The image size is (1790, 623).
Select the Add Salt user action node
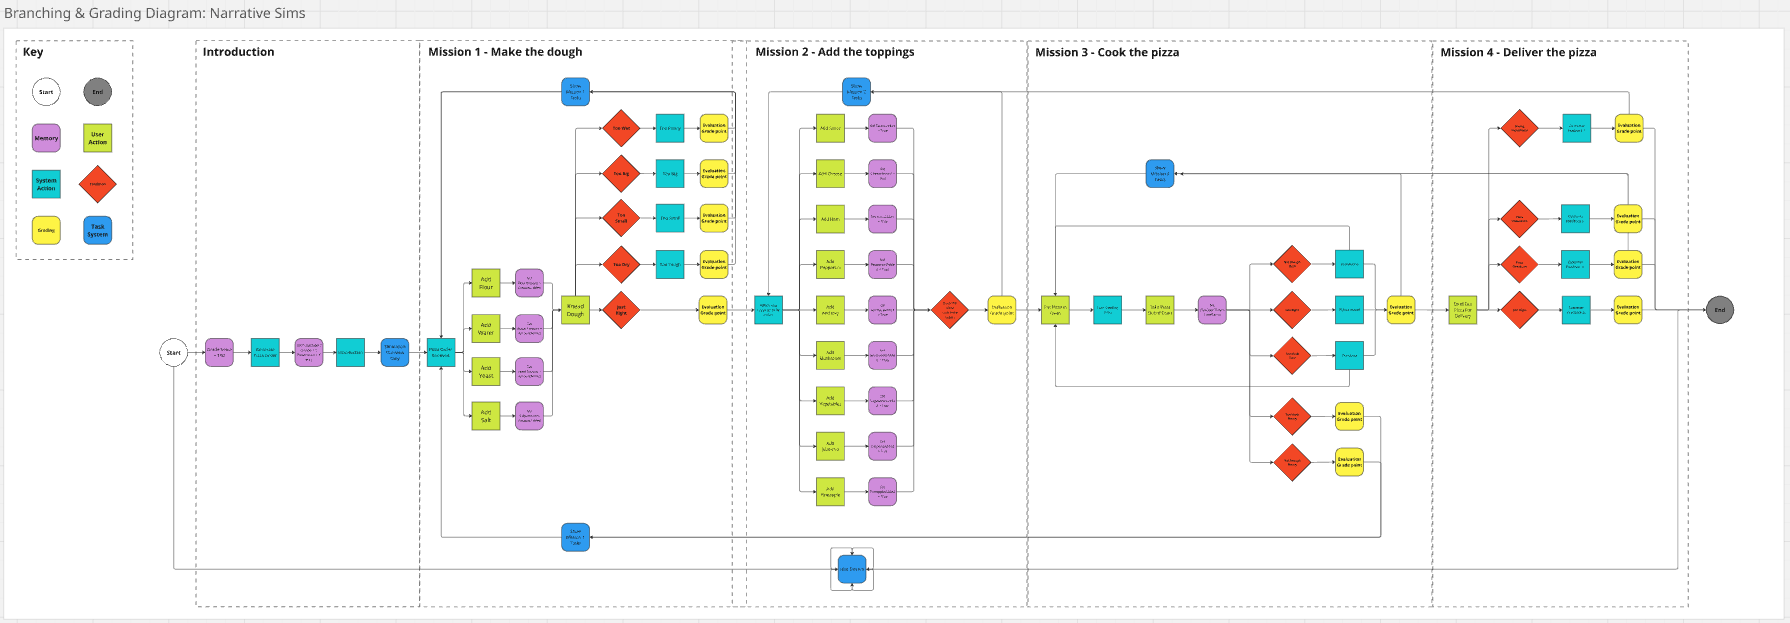click(486, 416)
